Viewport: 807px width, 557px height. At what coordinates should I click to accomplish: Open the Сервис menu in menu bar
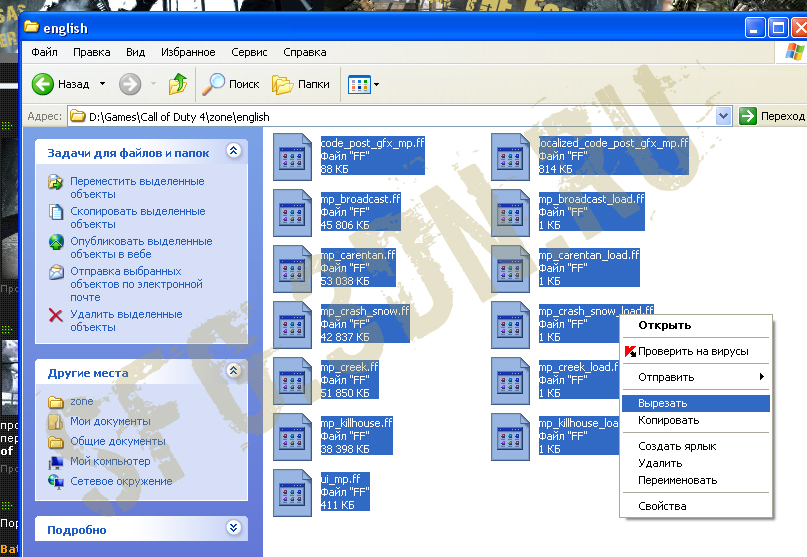click(x=249, y=52)
